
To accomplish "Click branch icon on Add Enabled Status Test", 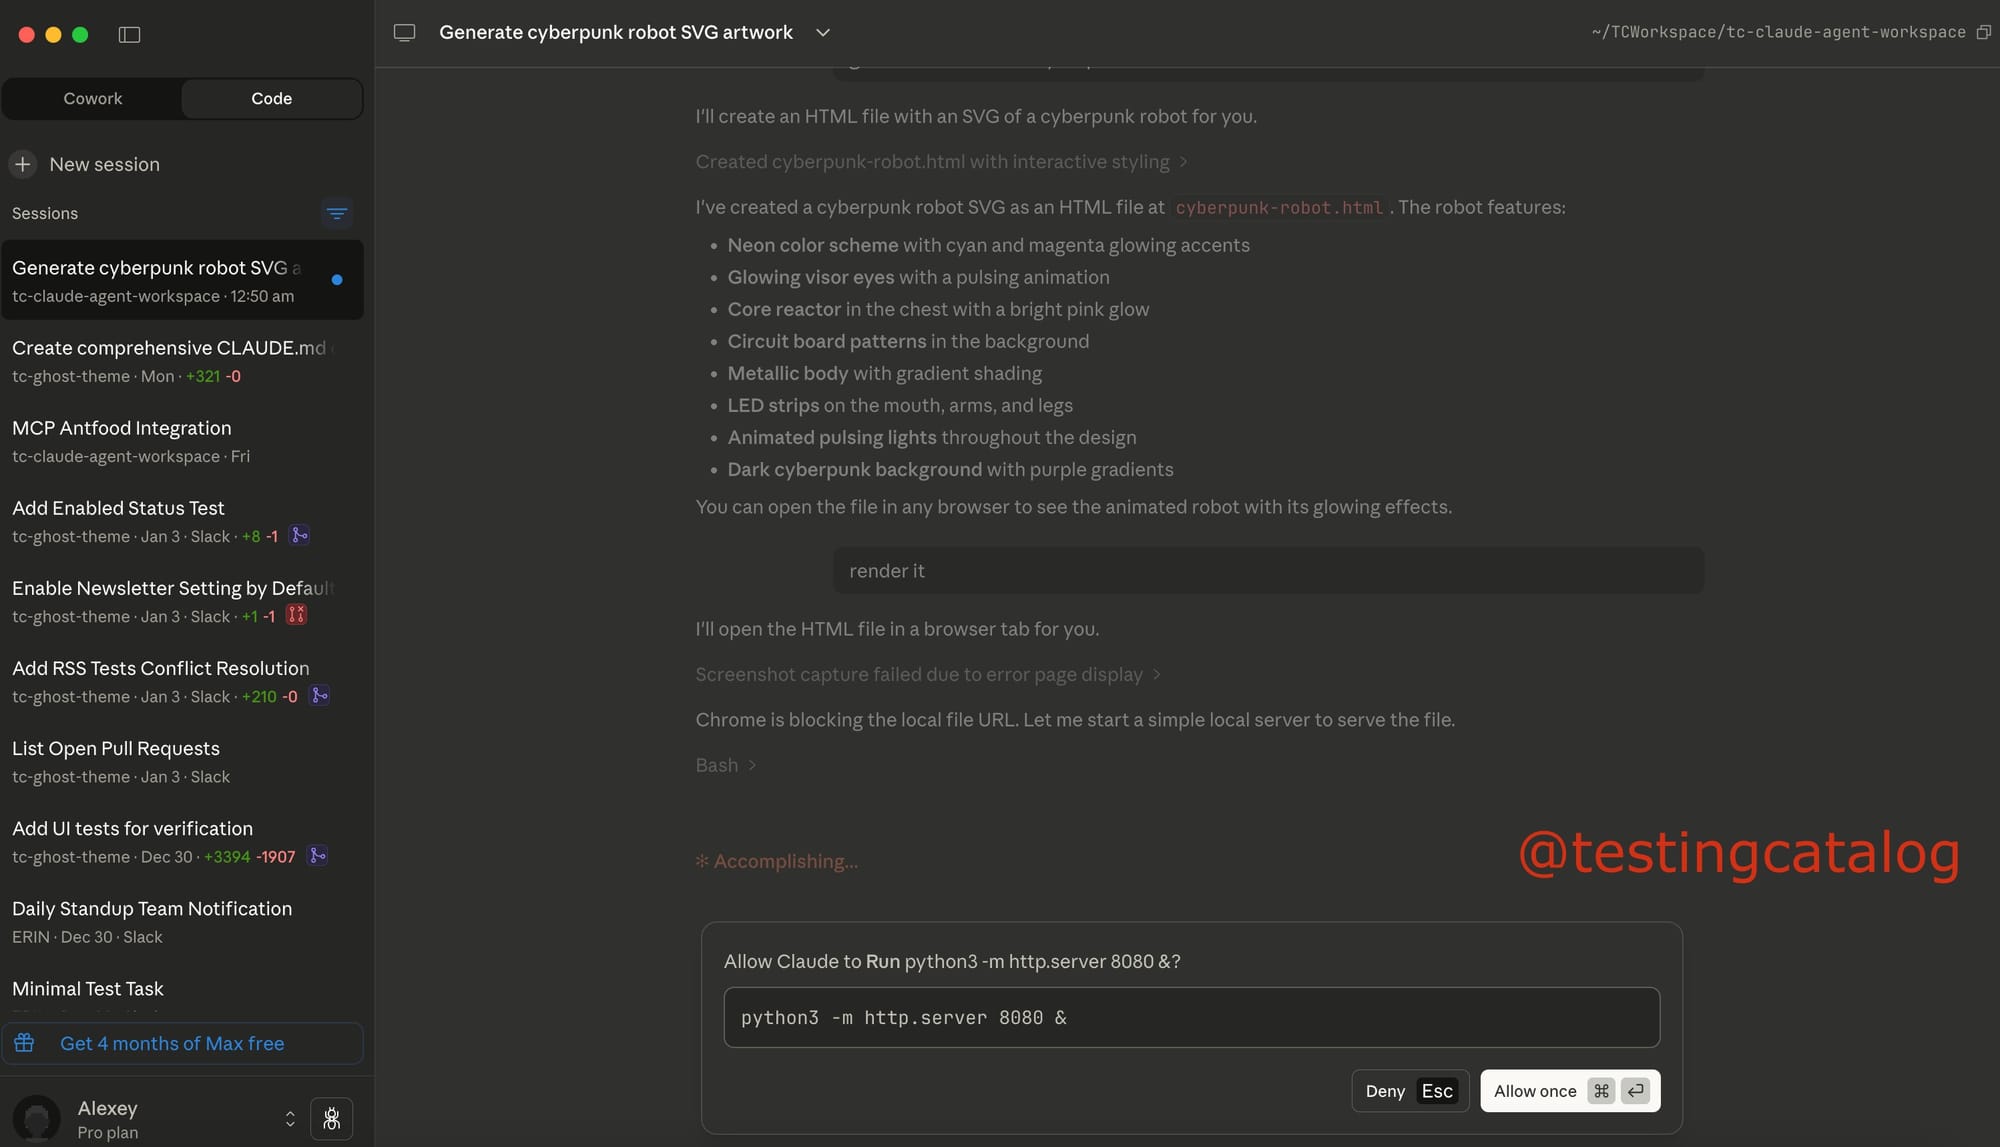I will [299, 536].
